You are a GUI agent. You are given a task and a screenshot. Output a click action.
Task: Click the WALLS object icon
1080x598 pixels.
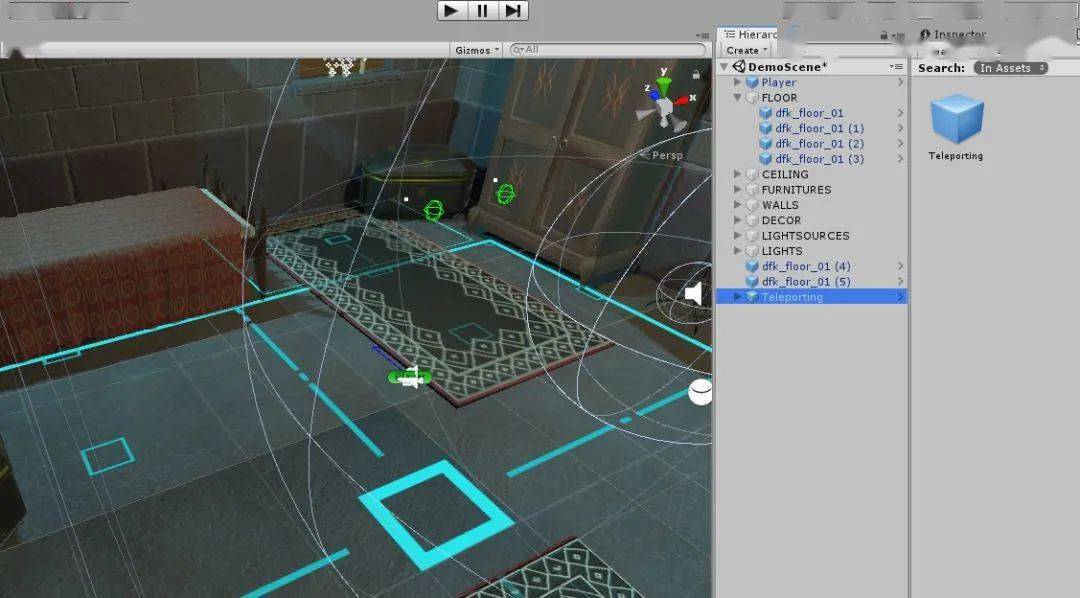click(x=752, y=205)
